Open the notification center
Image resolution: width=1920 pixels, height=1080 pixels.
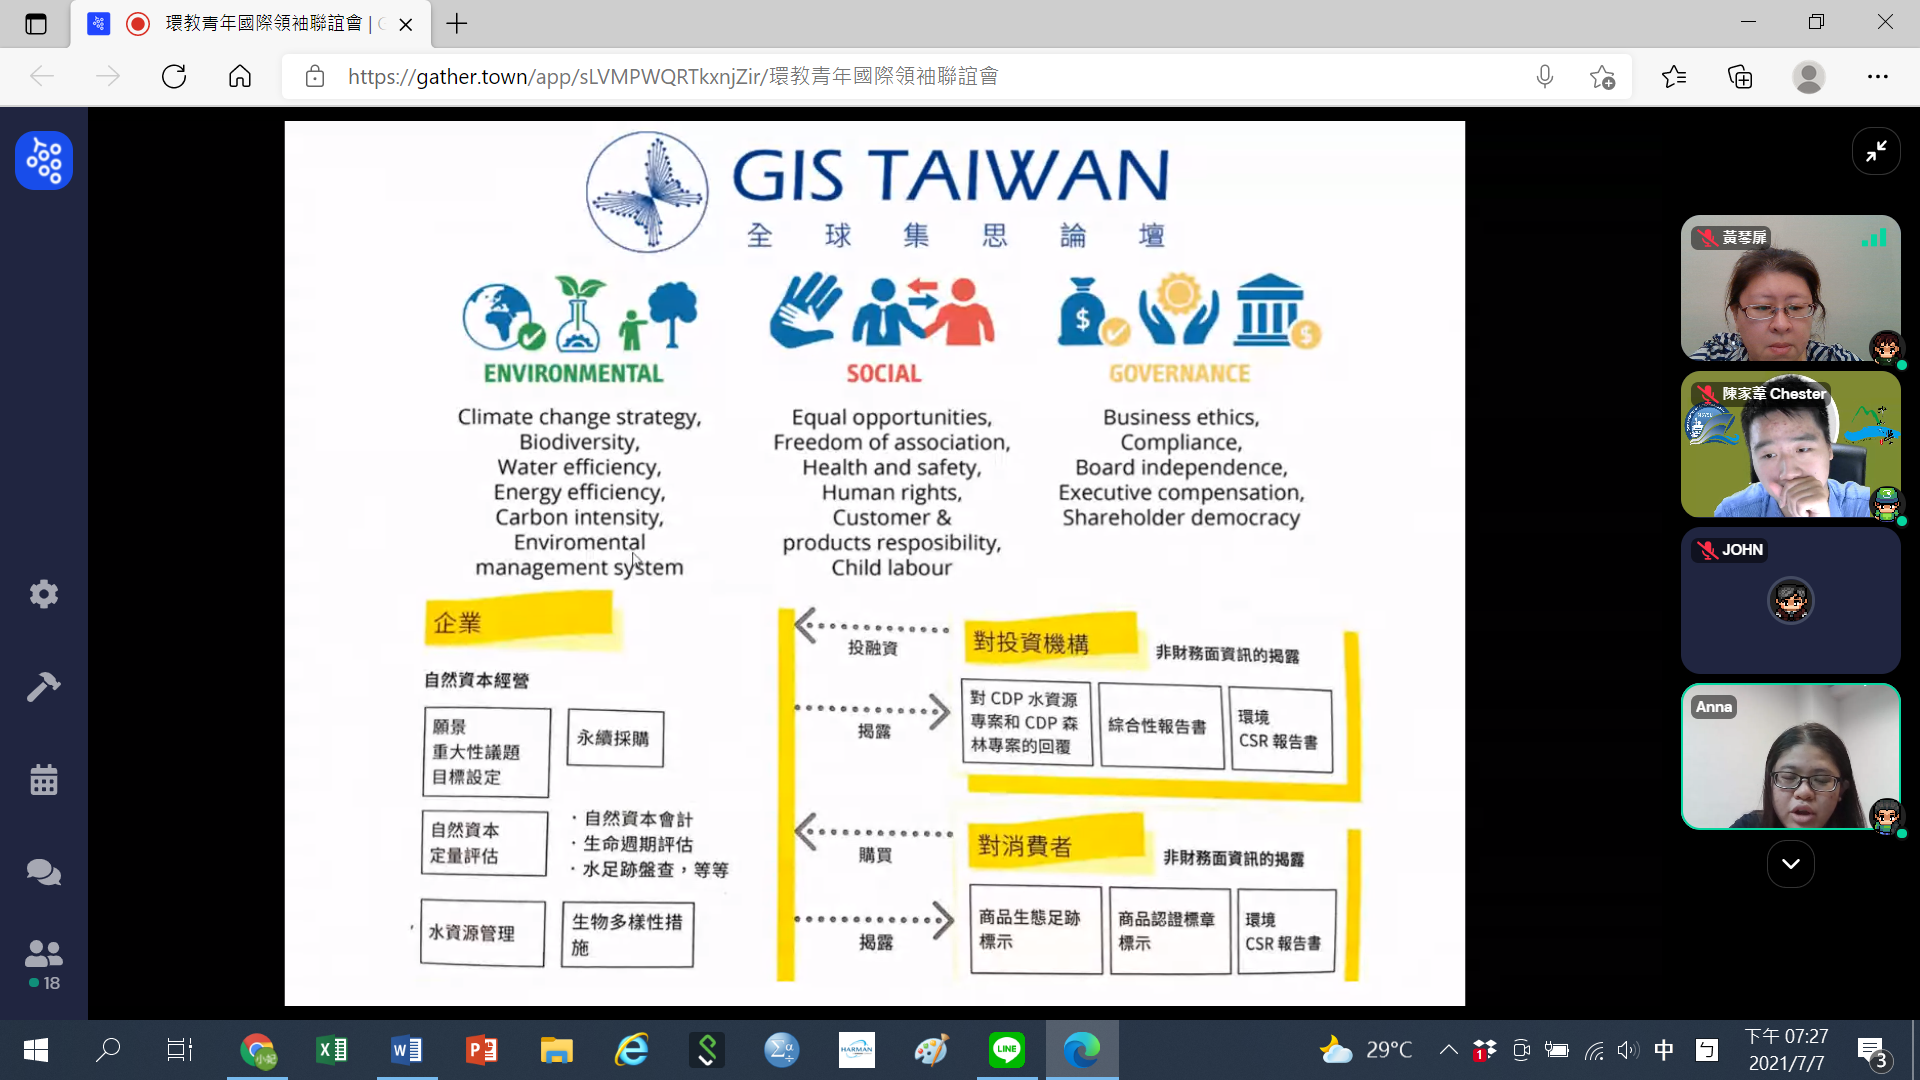tap(1873, 1051)
